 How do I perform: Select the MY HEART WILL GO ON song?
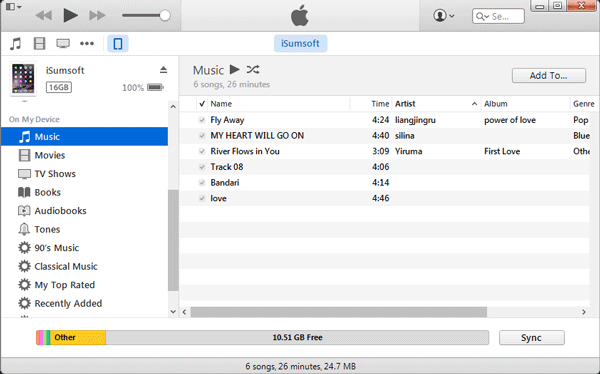[257, 136]
